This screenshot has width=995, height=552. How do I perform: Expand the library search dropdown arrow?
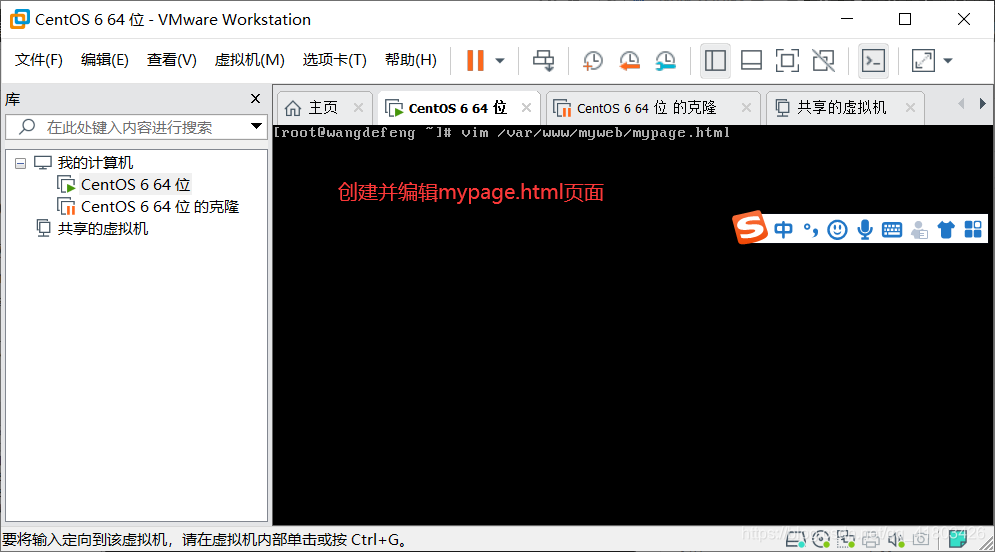pos(256,126)
